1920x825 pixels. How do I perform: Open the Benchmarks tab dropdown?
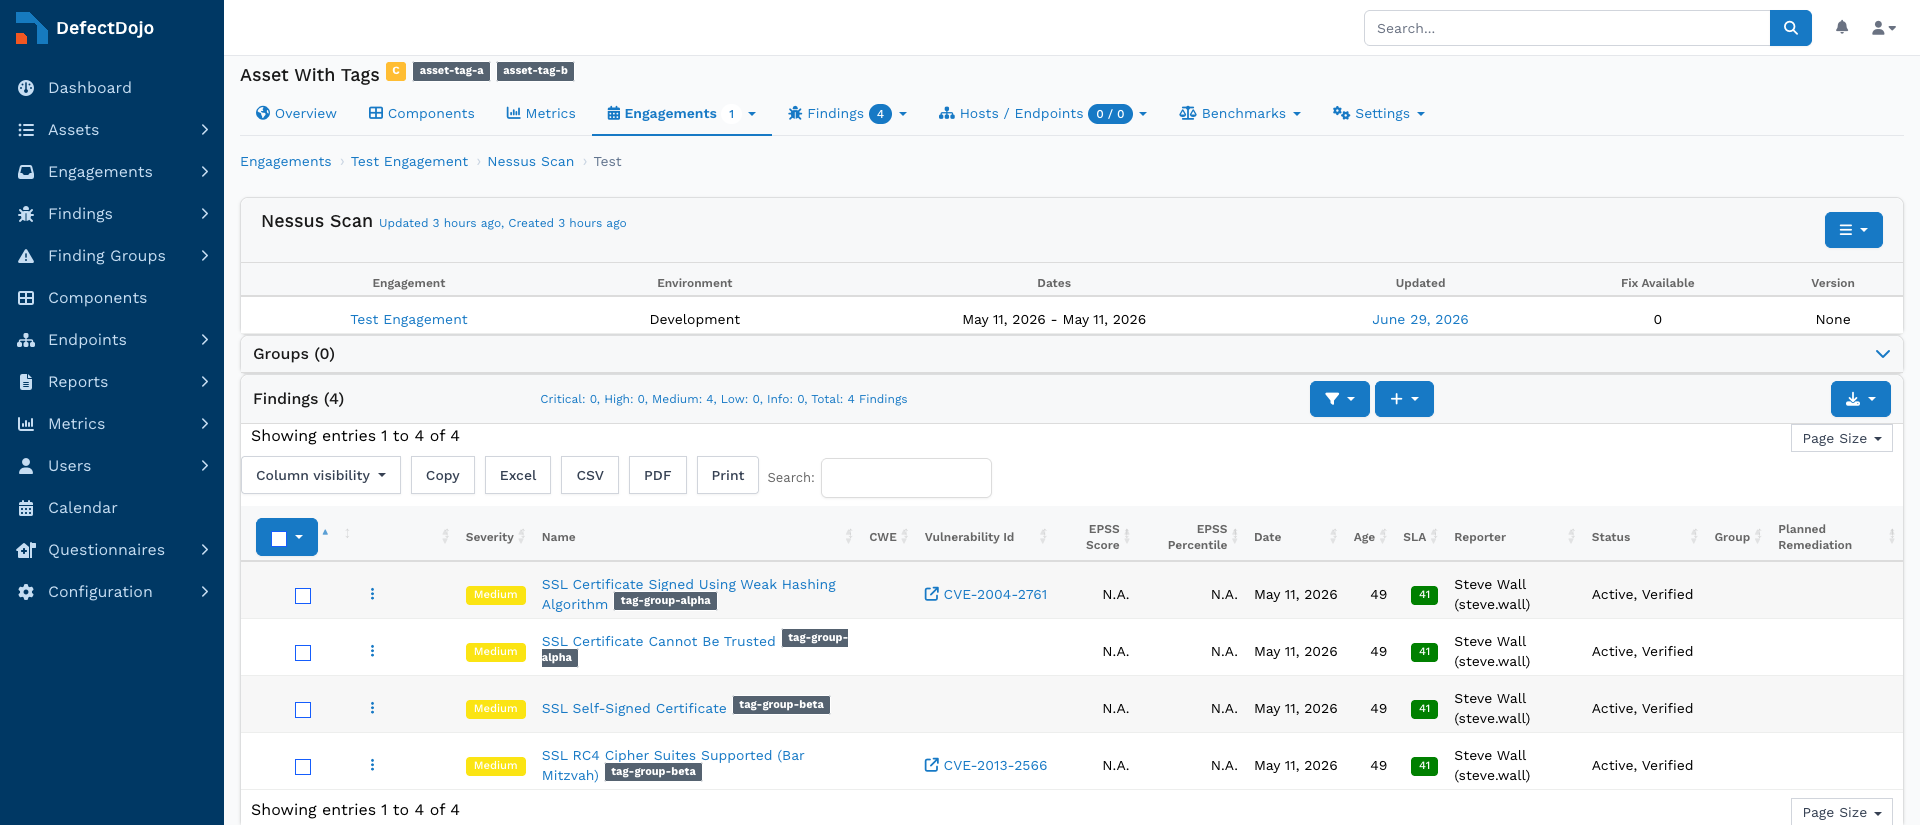[x=1240, y=113]
